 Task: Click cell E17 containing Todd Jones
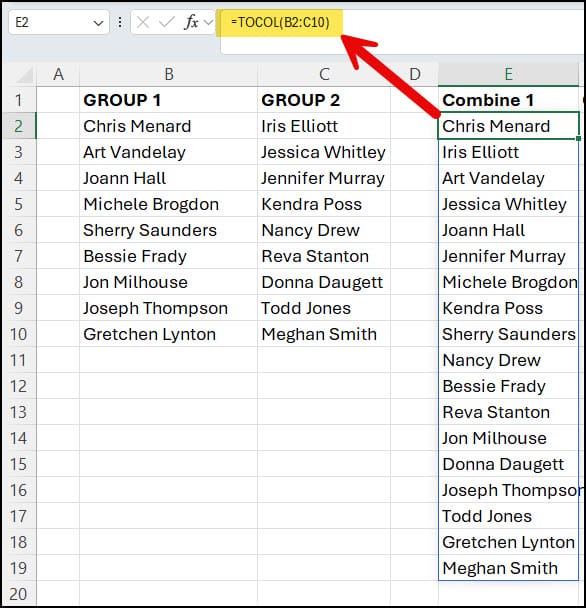[508, 516]
